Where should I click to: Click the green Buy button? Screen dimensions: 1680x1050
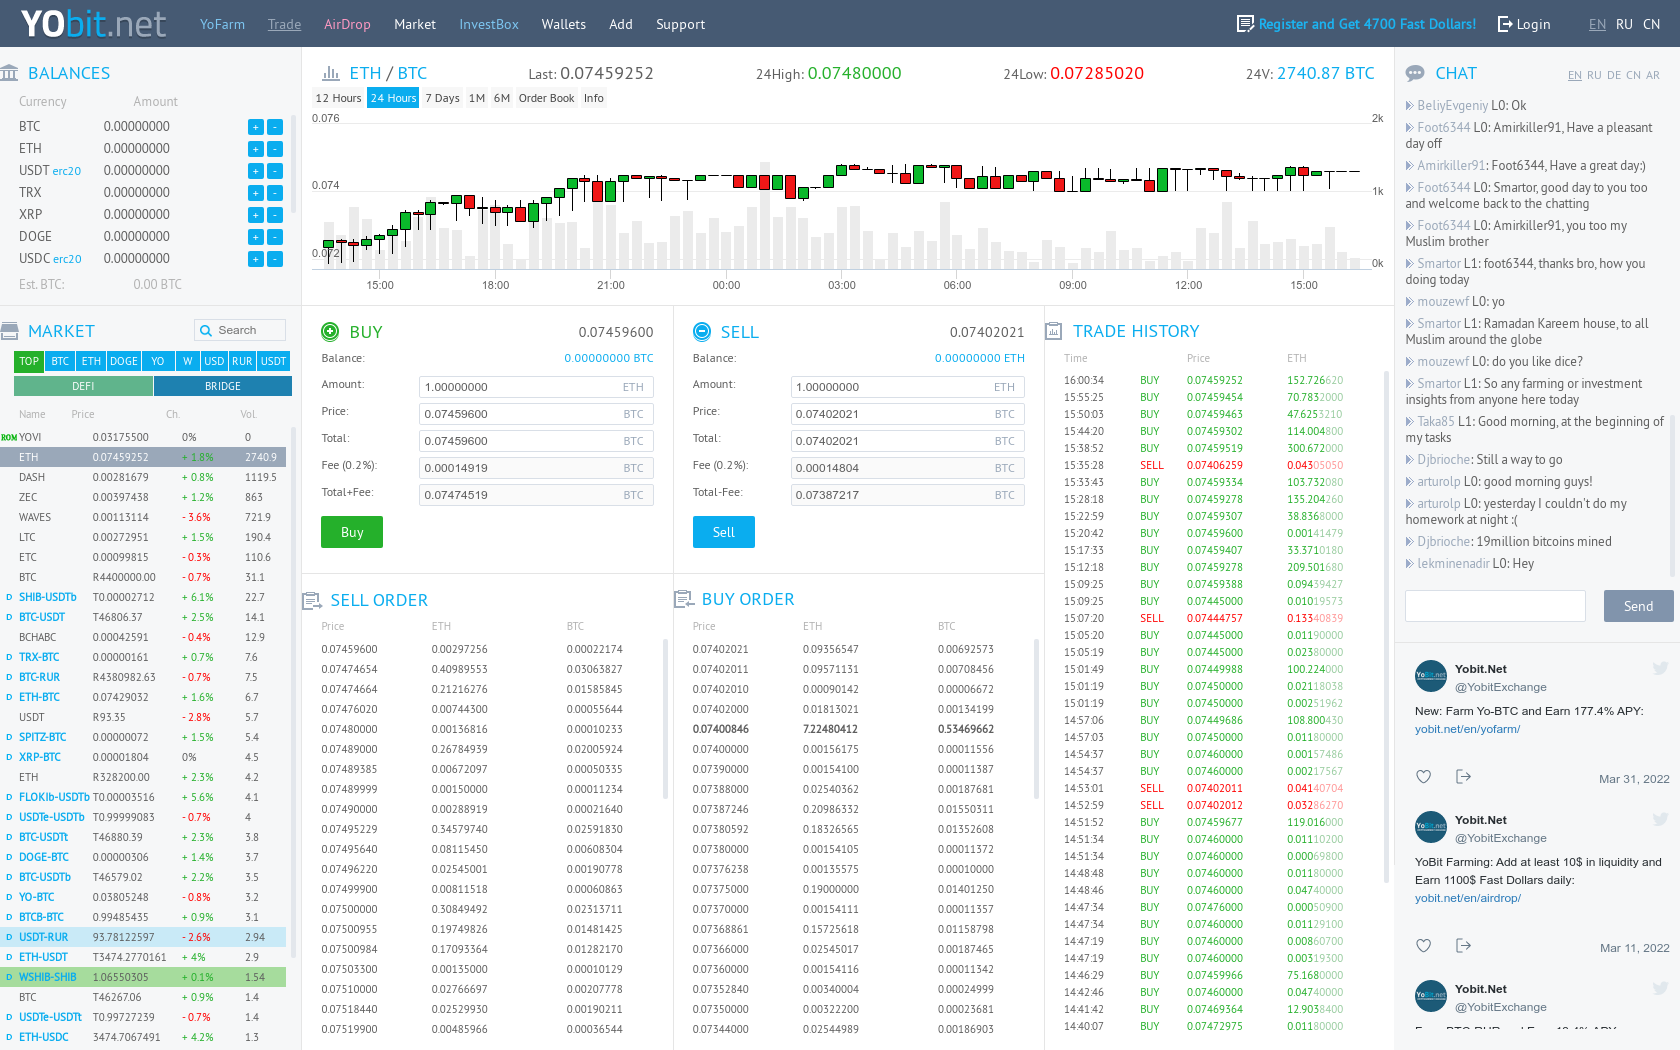352,532
